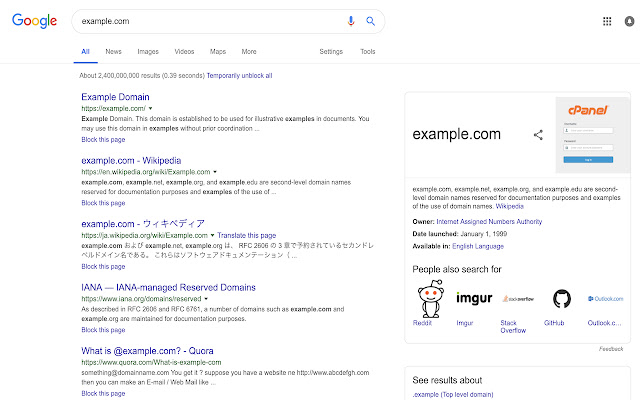Screen dimensions: 640x400
Task: Click the Feedback link
Action: point(611,349)
